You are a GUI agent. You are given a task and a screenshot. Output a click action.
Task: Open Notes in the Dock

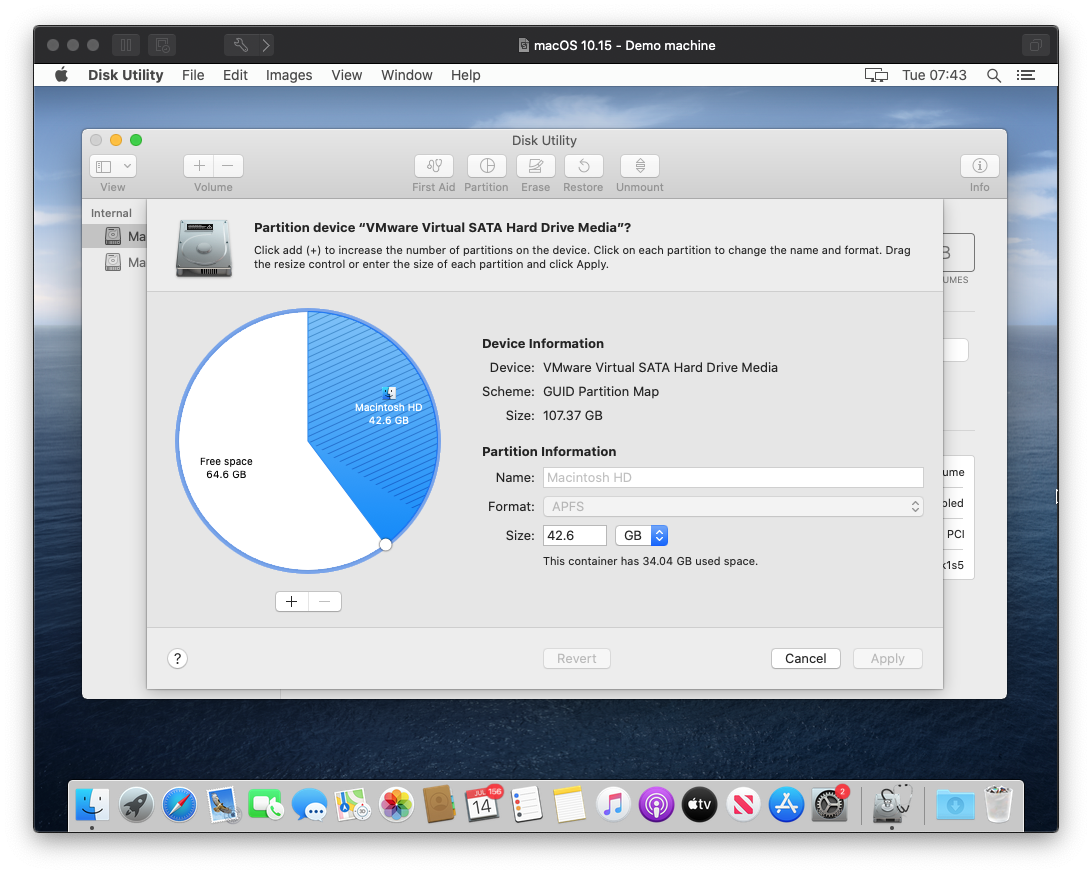click(x=570, y=805)
